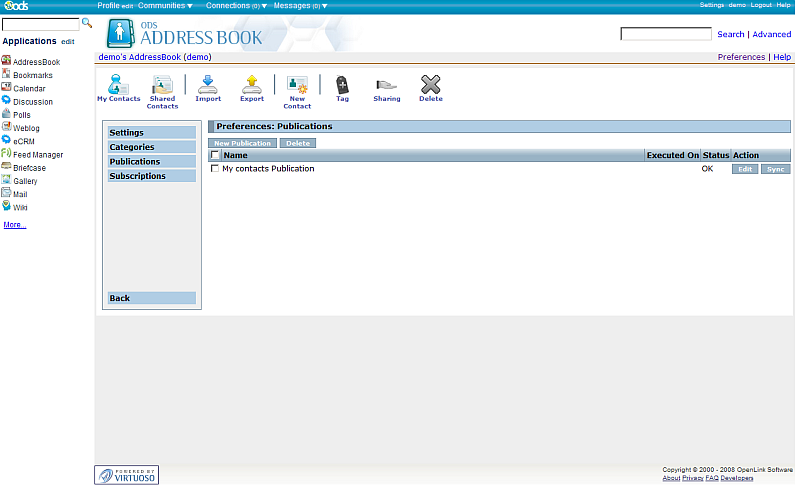Open the Connections dropdown in top bar
Screen dimensions: 800x497
coord(236,6)
